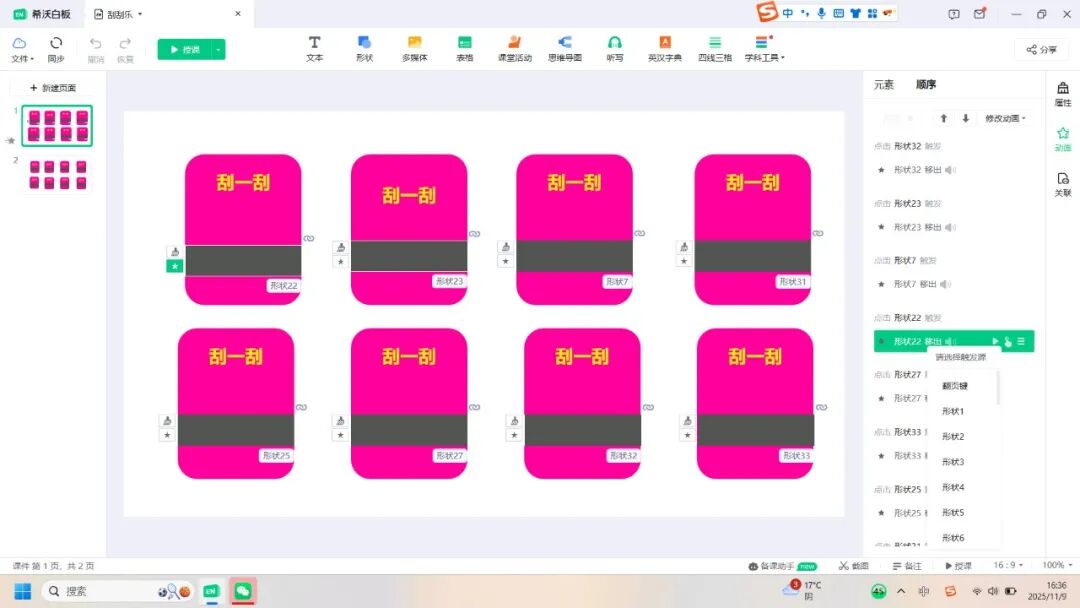Choose 翻页键 from trigger source list
This screenshot has height=608, width=1080.
click(x=955, y=385)
